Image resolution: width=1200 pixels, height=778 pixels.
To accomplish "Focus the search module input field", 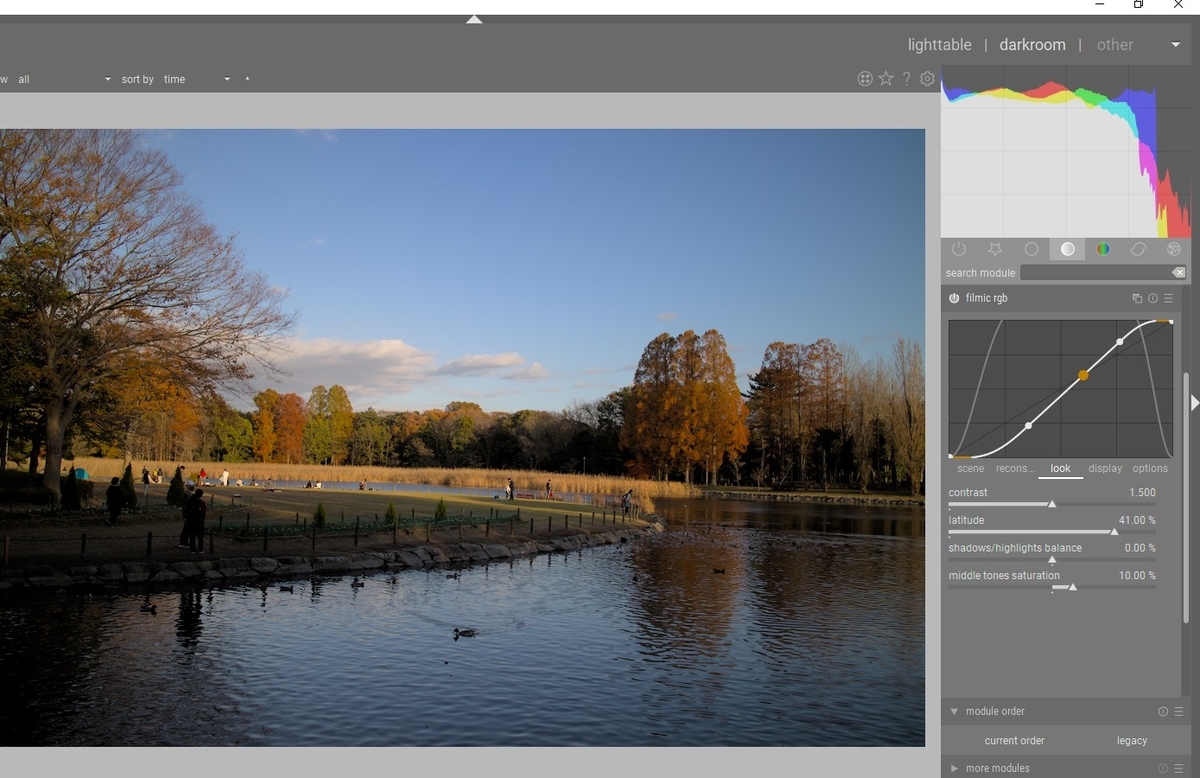I will (x=1095, y=273).
